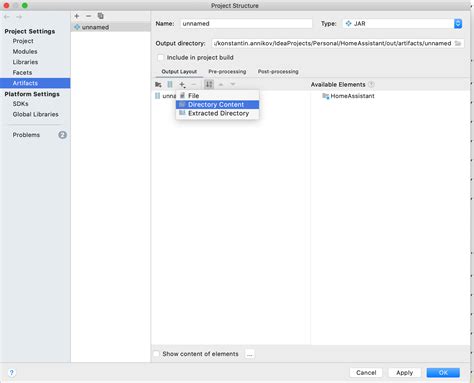474x383 pixels.
Task: Click the Apply button
Action: [x=404, y=373]
